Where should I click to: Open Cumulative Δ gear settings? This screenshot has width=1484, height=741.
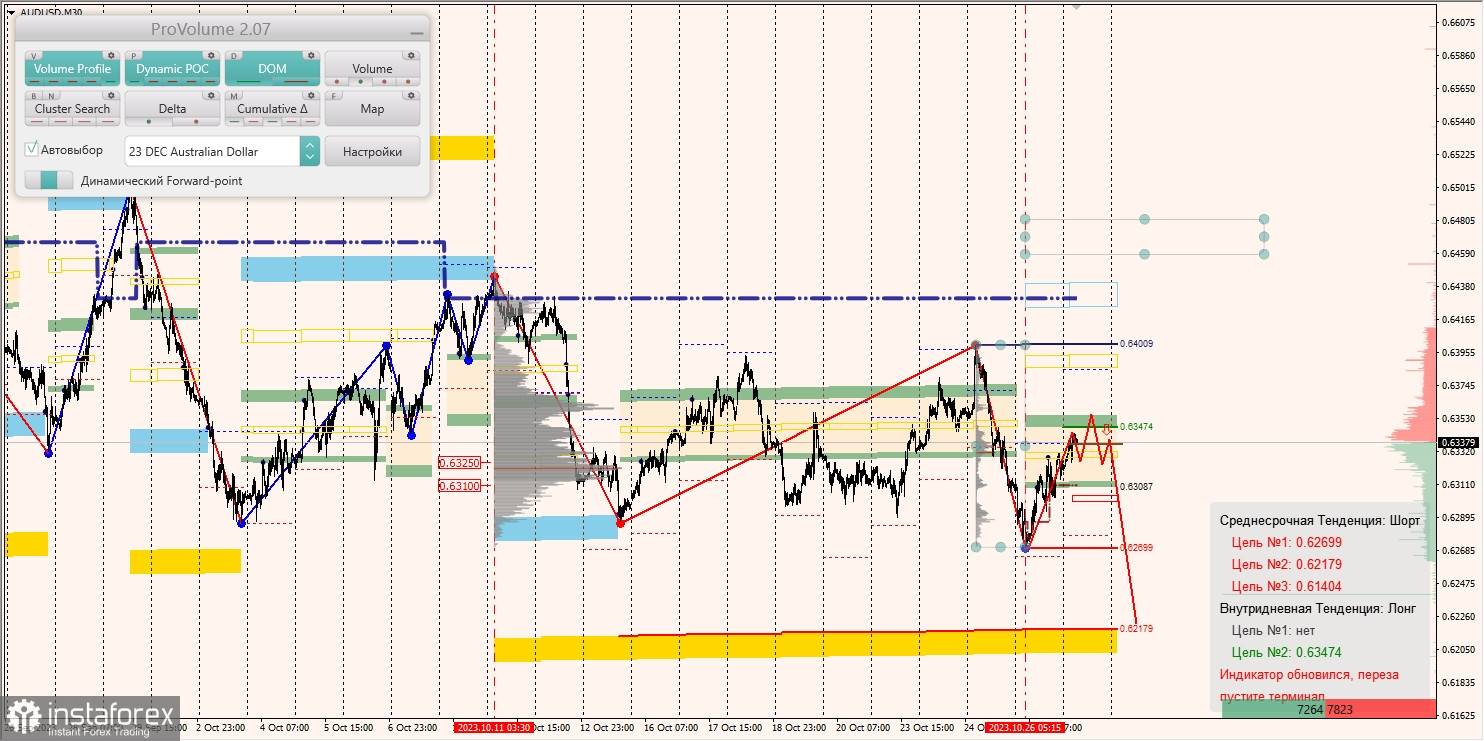pyautogui.click(x=311, y=95)
